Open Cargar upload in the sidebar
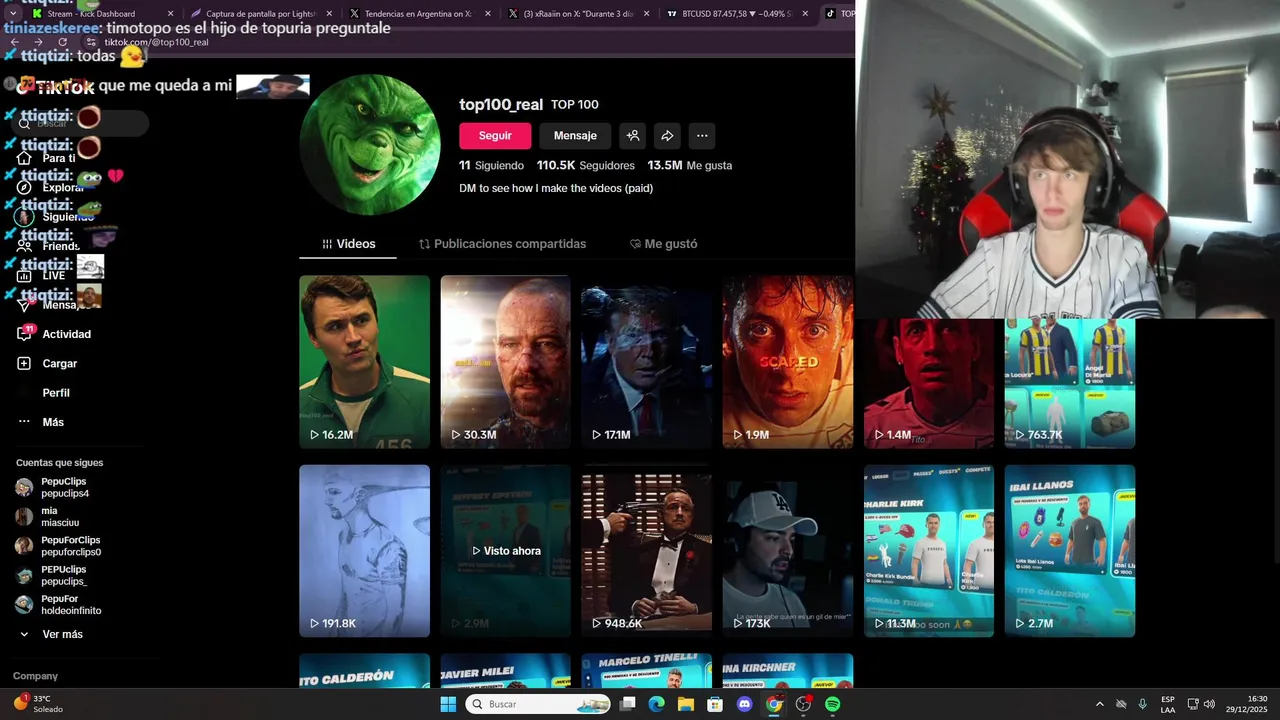This screenshot has height=720, width=1280. [x=59, y=364]
